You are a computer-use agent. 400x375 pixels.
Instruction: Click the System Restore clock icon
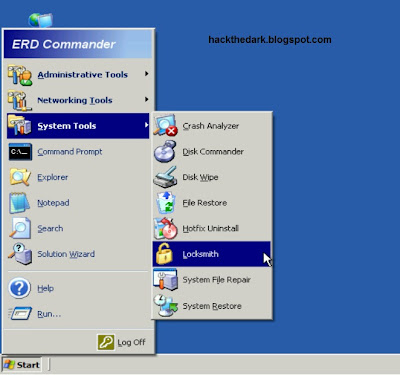[166, 305]
